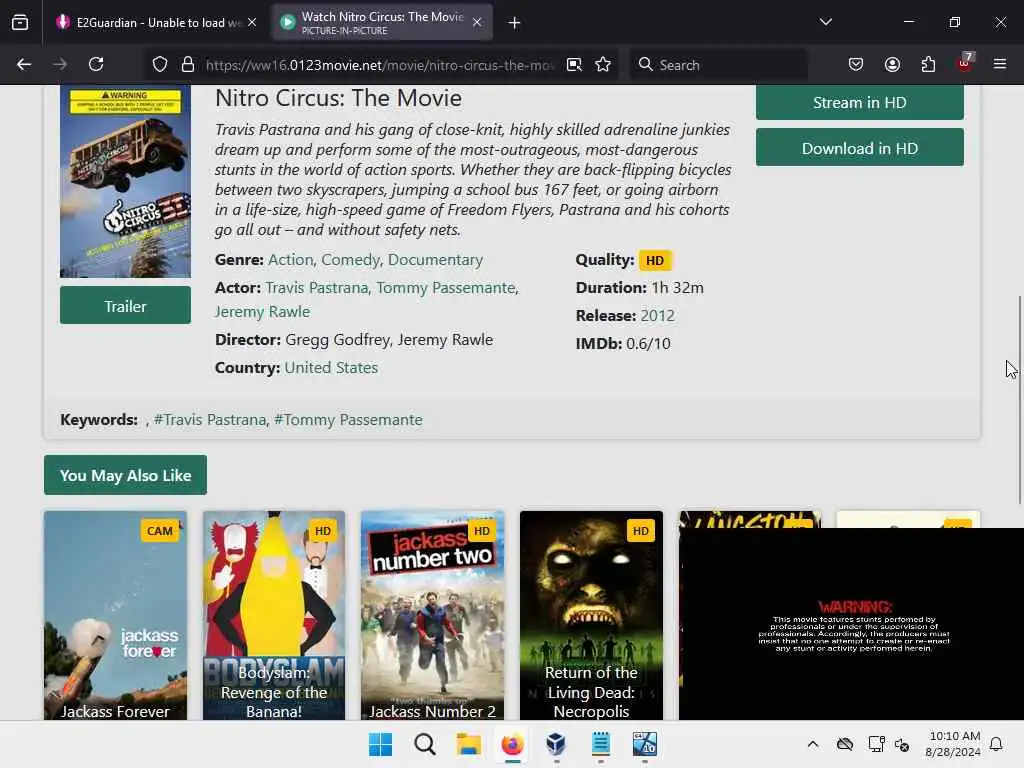Viewport: 1024px width, 768px height.
Task: Open United States country link
Action: click(x=331, y=368)
